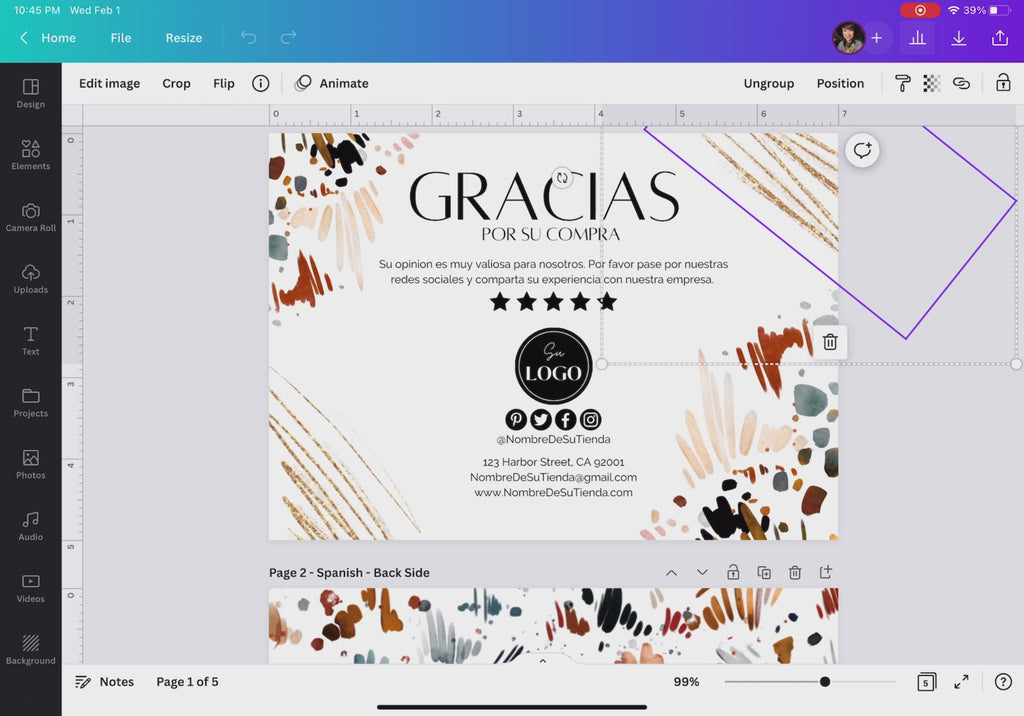Open the Background panel
This screenshot has height=716, width=1024.
pyautogui.click(x=31, y=650)
